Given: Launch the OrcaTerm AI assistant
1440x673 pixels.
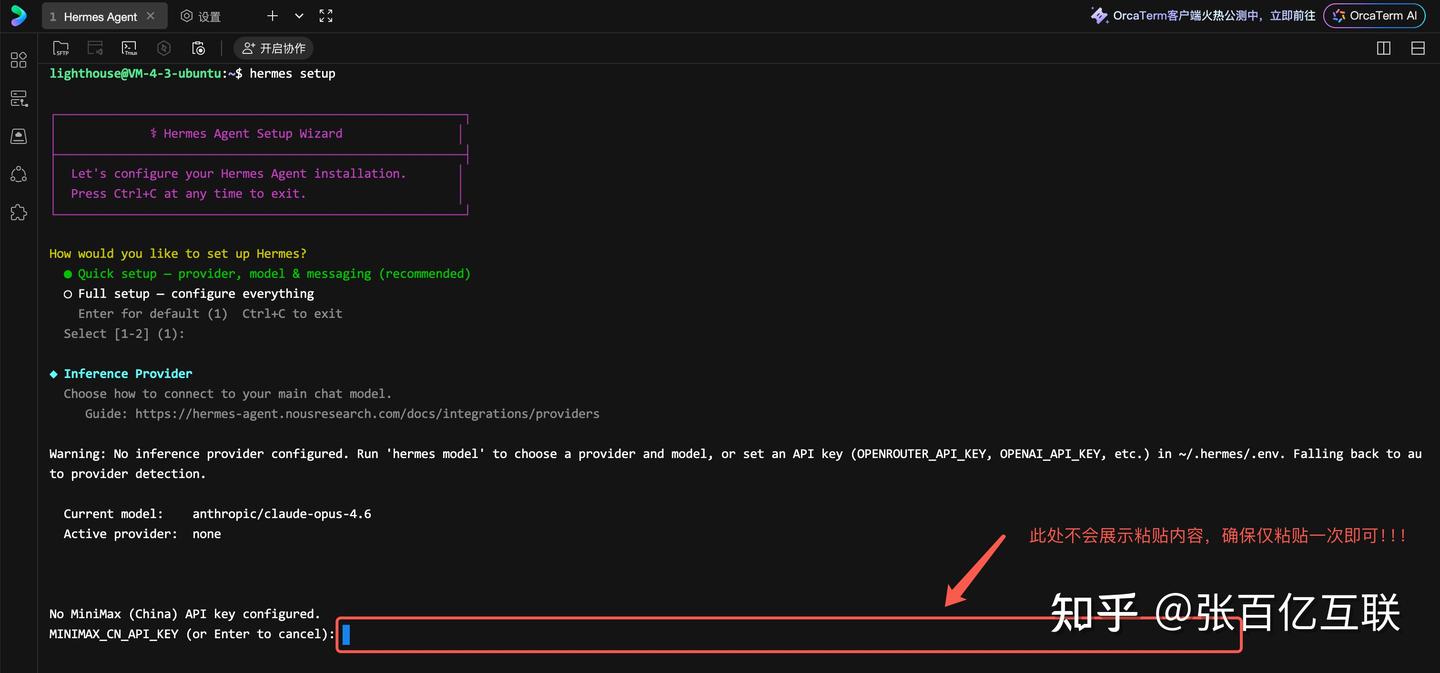Looking at the screenshot, I should click(x=1374, y=15).
